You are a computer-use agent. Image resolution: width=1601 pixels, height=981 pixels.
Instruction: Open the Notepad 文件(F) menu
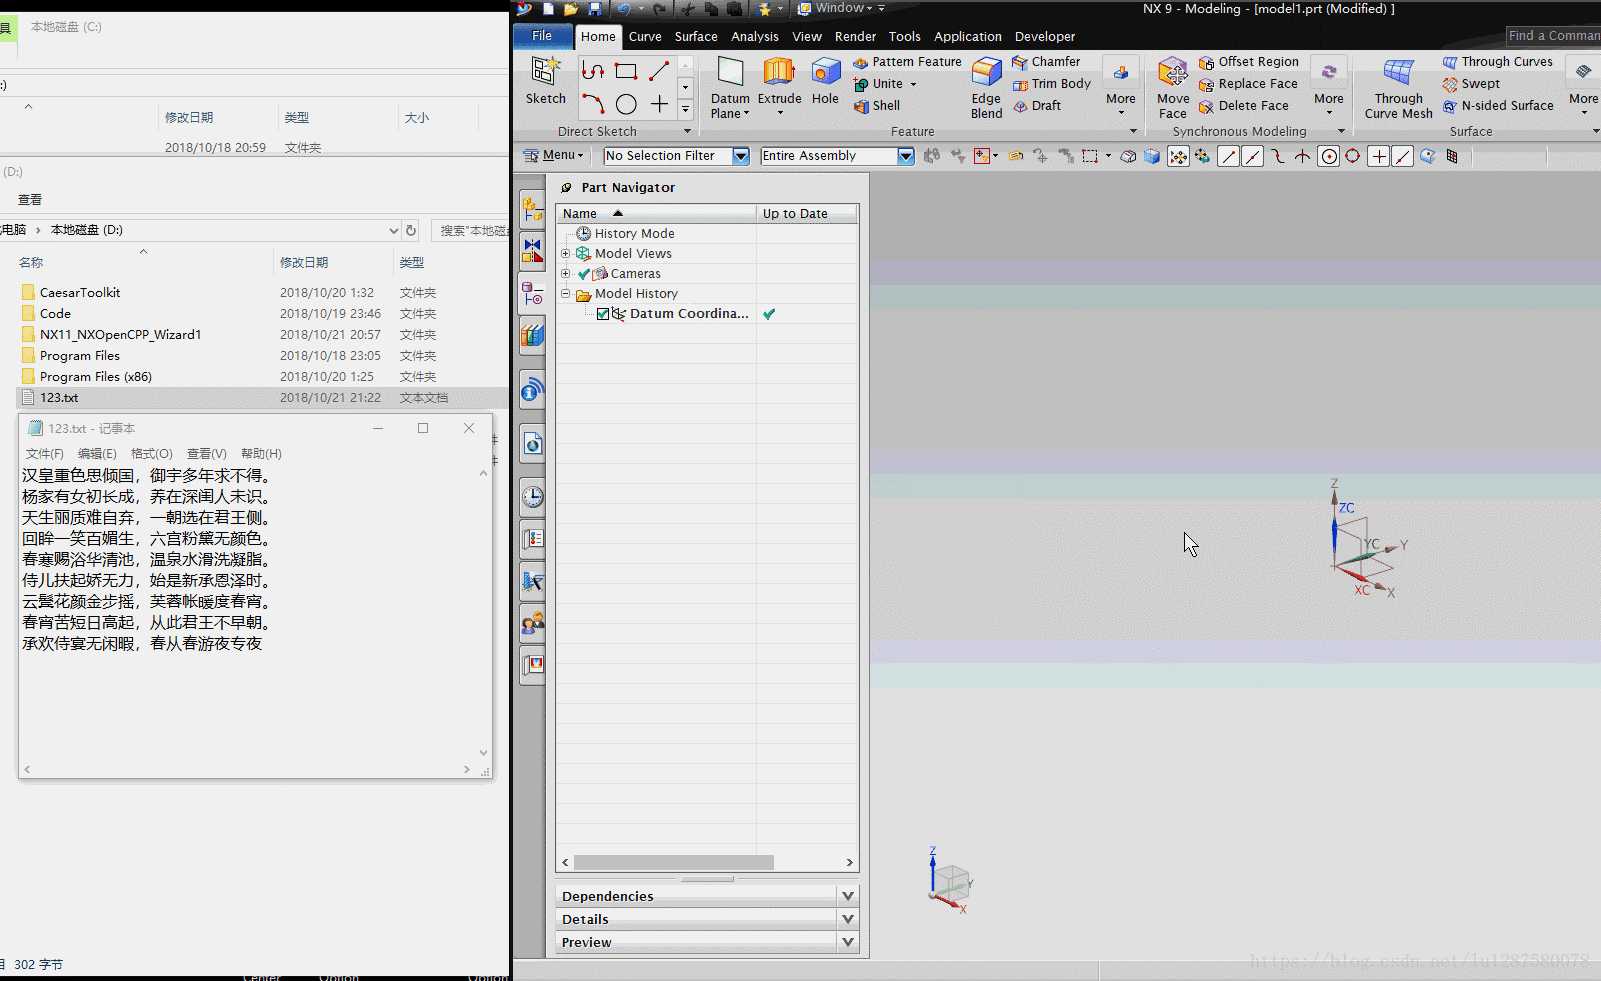point(44,454)
